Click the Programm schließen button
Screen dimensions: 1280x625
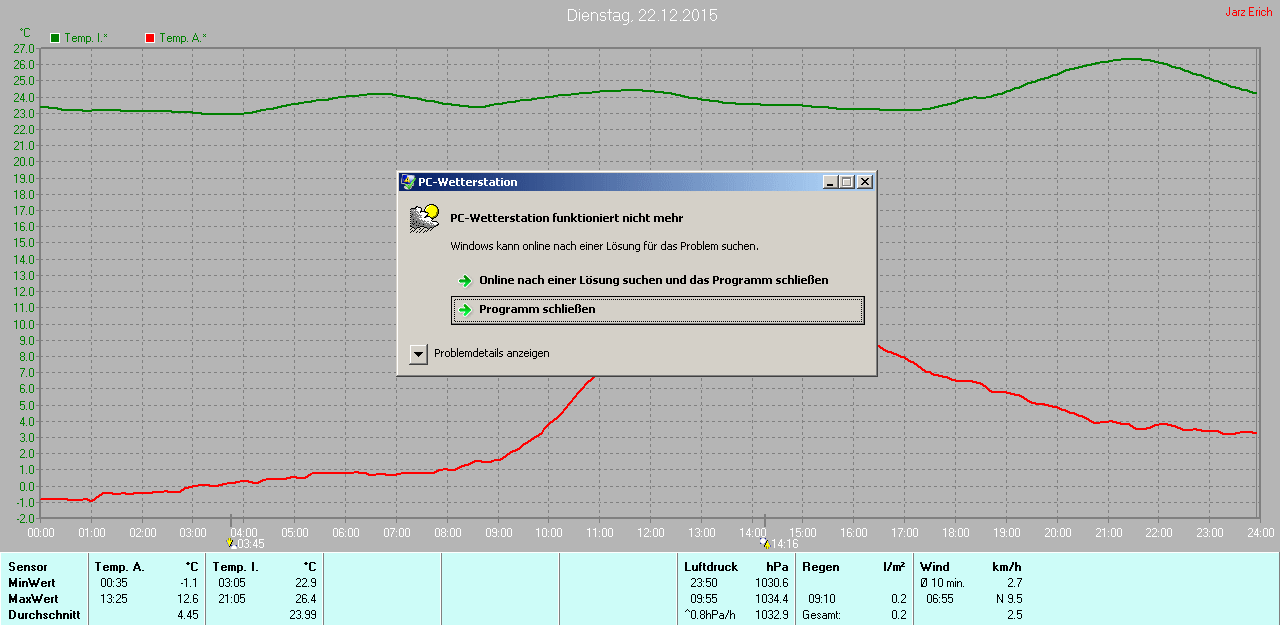[x=657, y=310]
